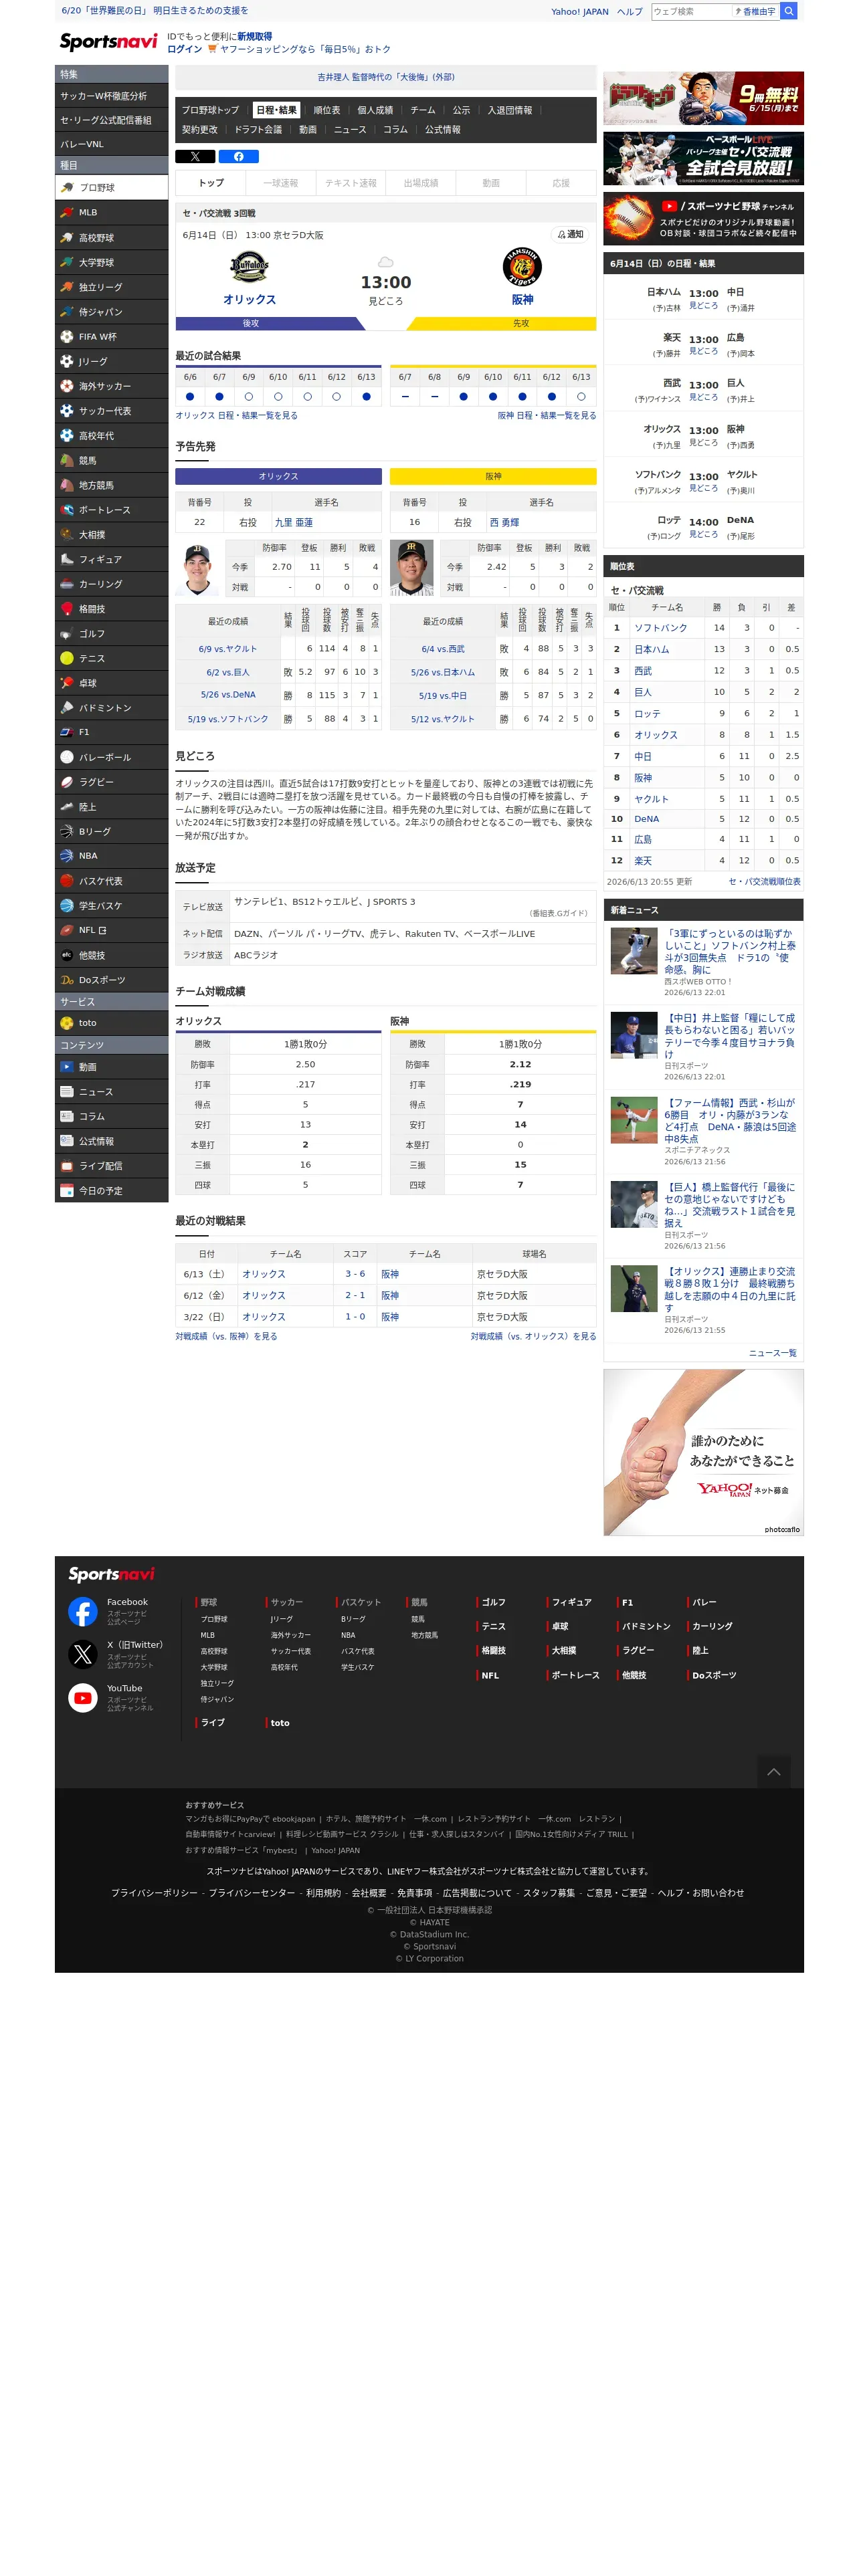Image resolution: width=859 pixels, height=2576 pixels.
Task: Click the Sportsnavi logo in the header
Action: [108, 42]
